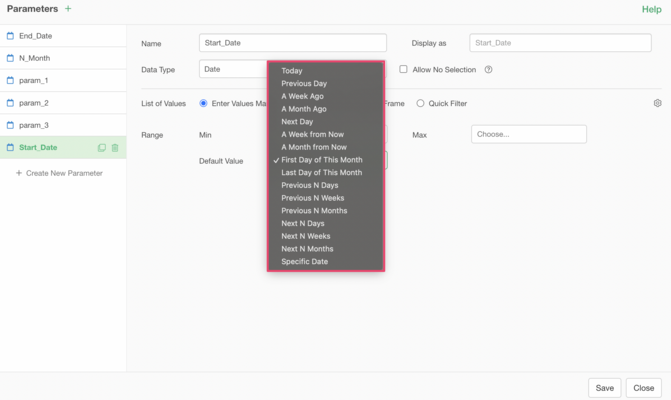Screen dimensions: 671x400
Task: Duplicate the Start_Date parameter
Action: (x=102, y=148)
